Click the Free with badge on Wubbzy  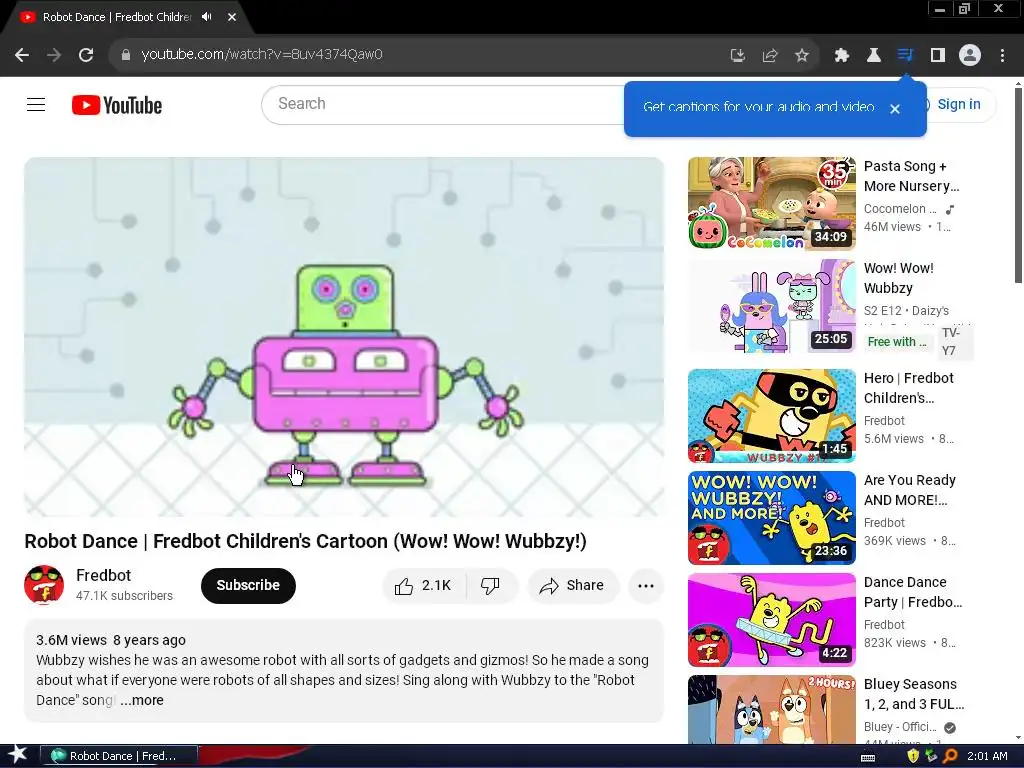pyautogui.click(x=897, y=342)
